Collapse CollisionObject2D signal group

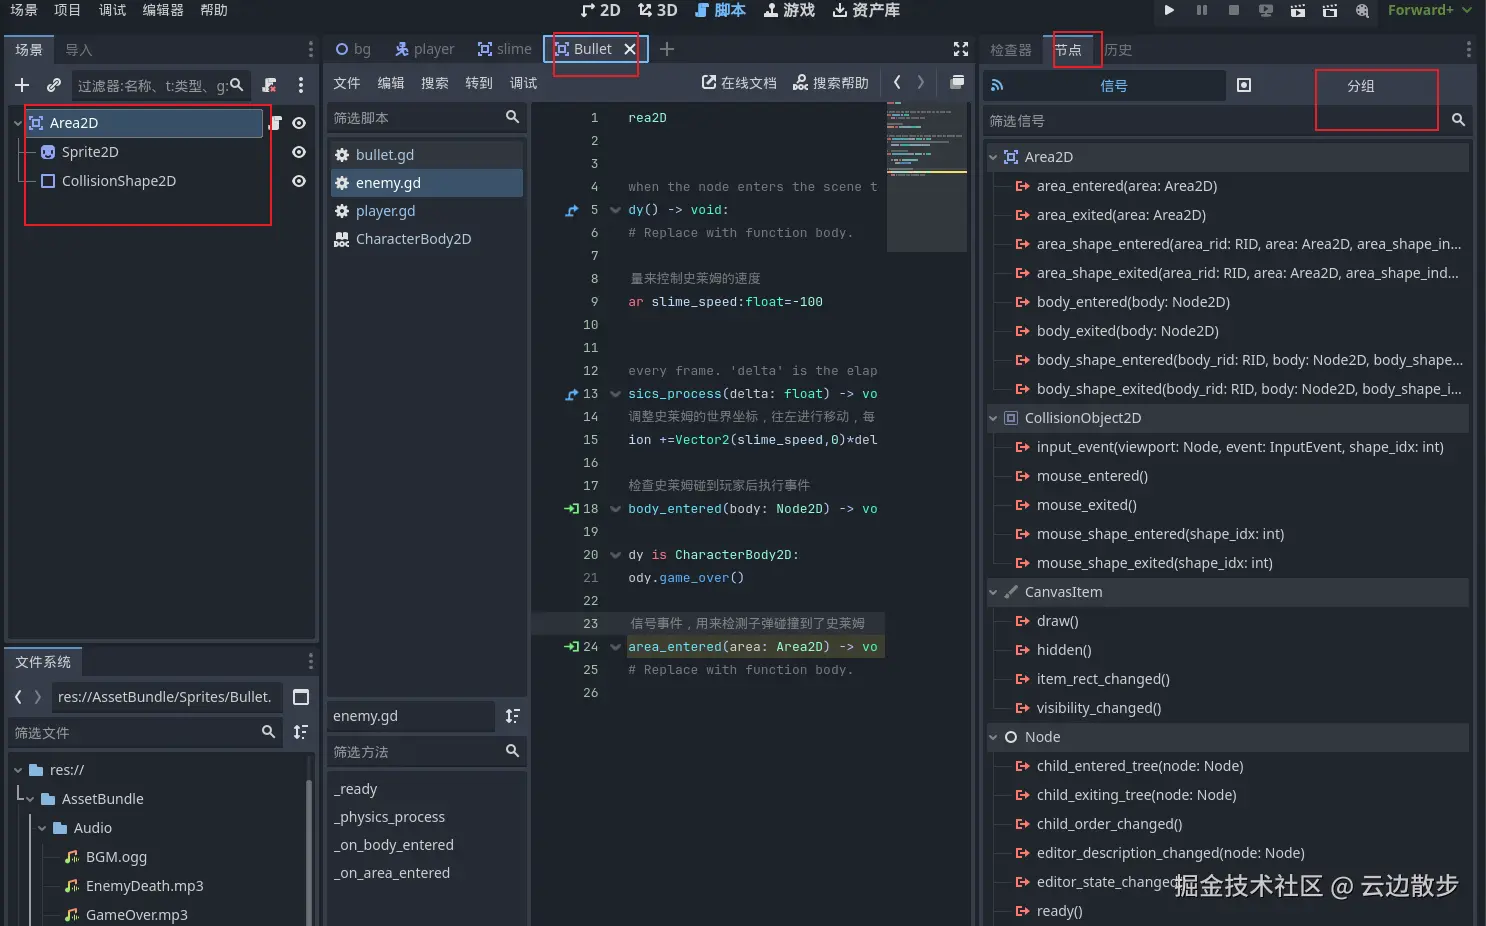coord(993,418)
